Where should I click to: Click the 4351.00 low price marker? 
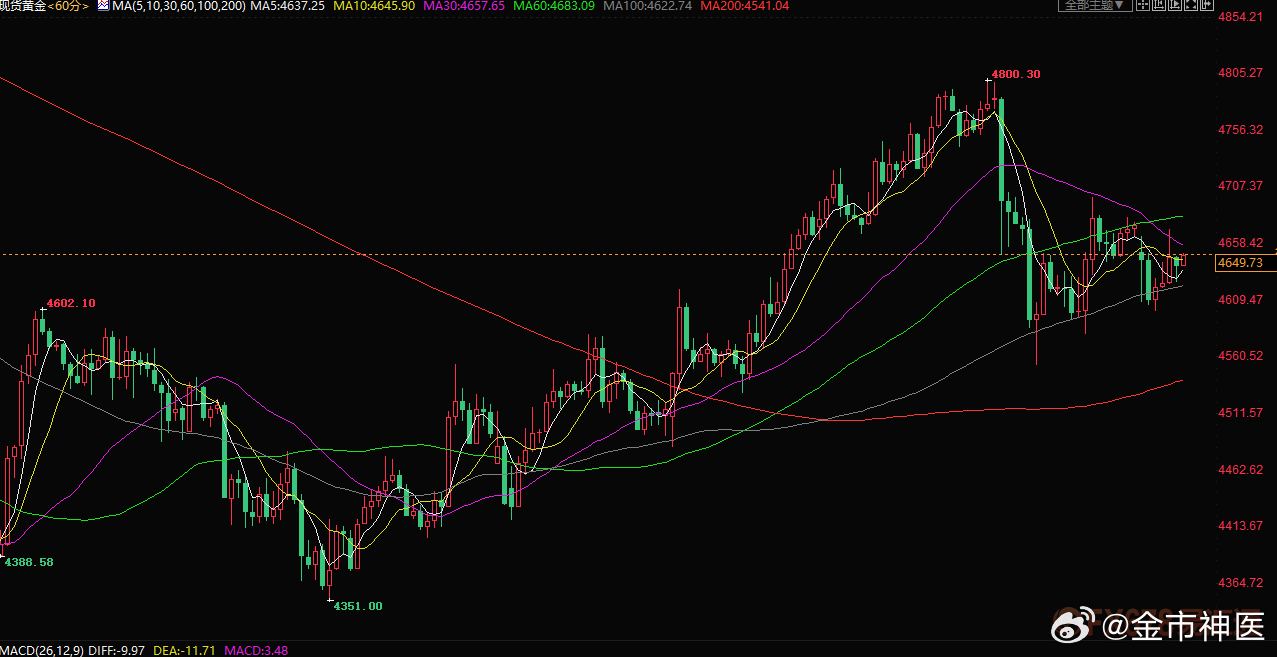click(357, 606)
